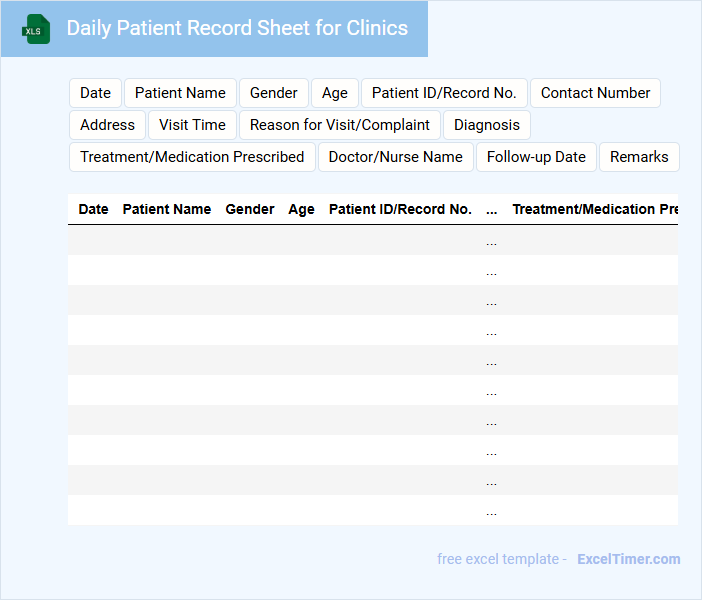
Task: Select the Remarks tag
Action: pyautogui.click(x=639, y=157)
